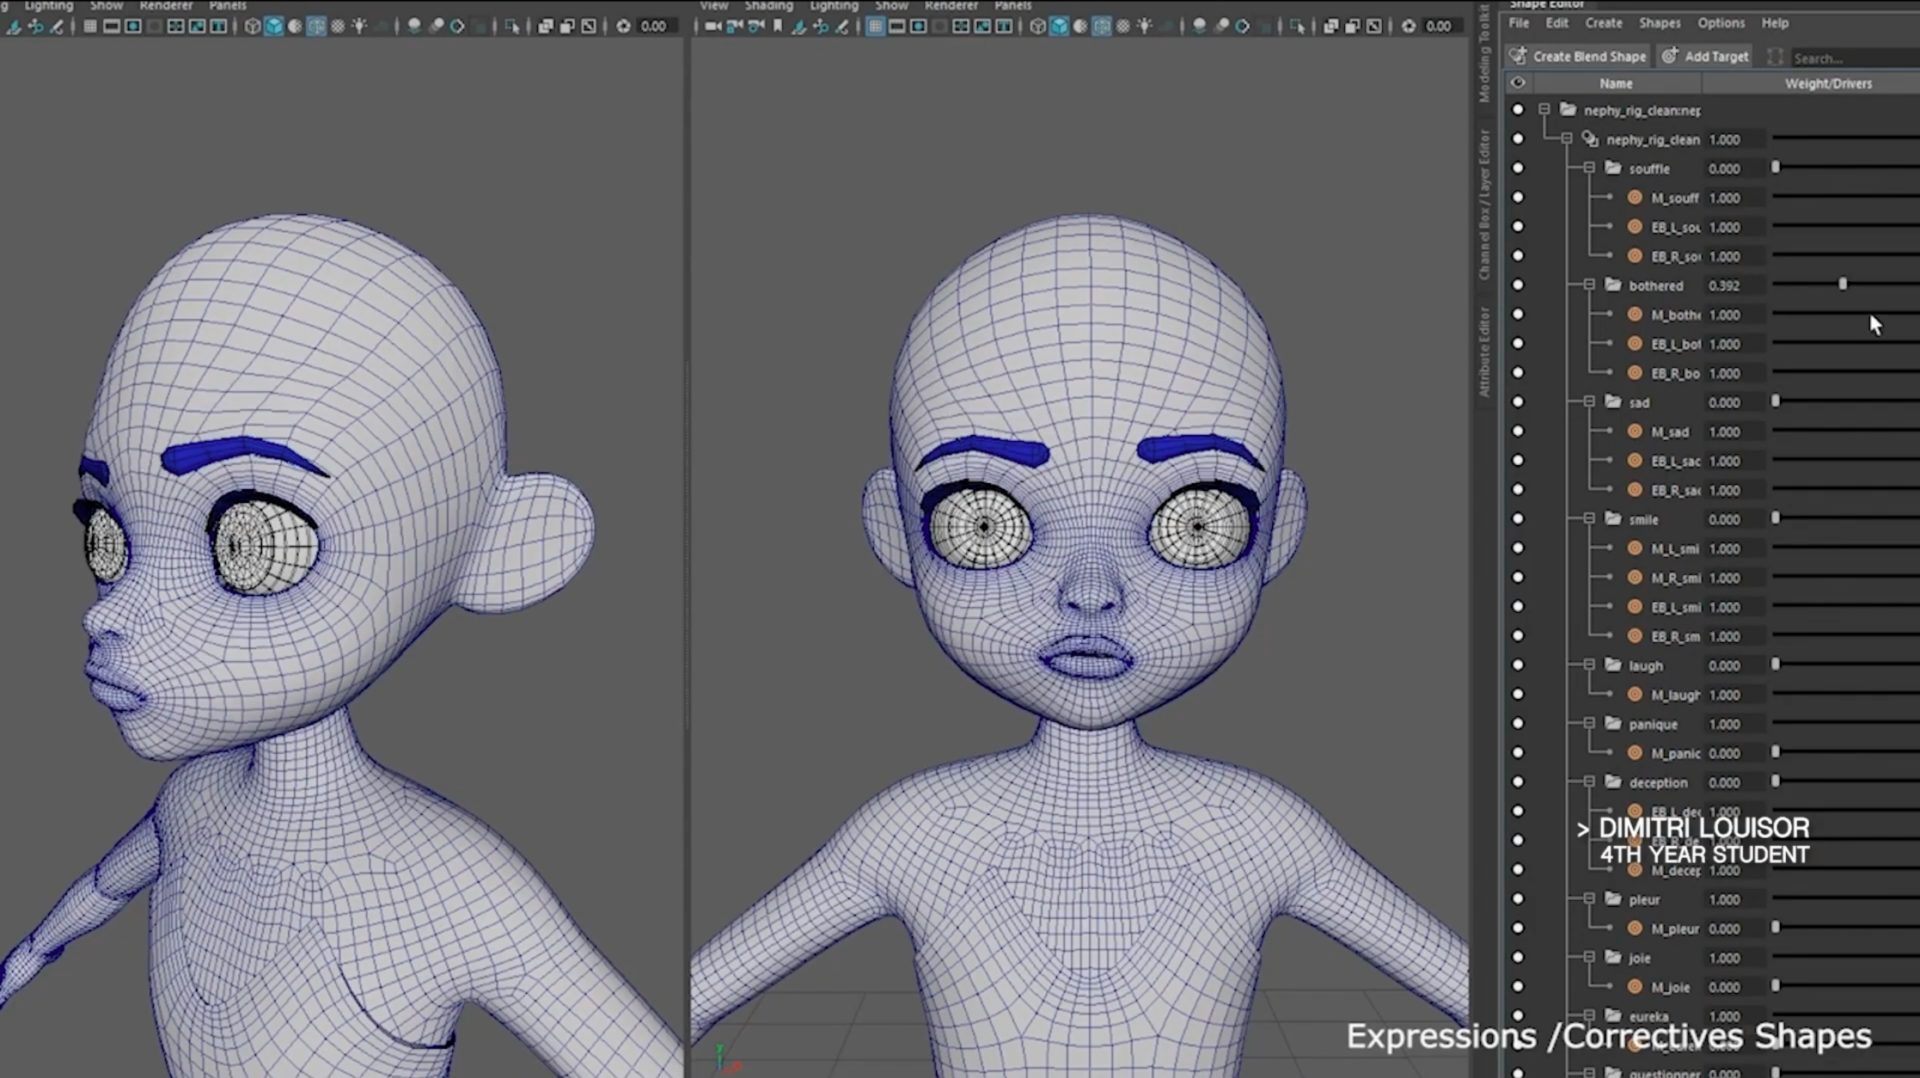
Task: Click the Shape Editor search field
Action: pos(1850,58)
